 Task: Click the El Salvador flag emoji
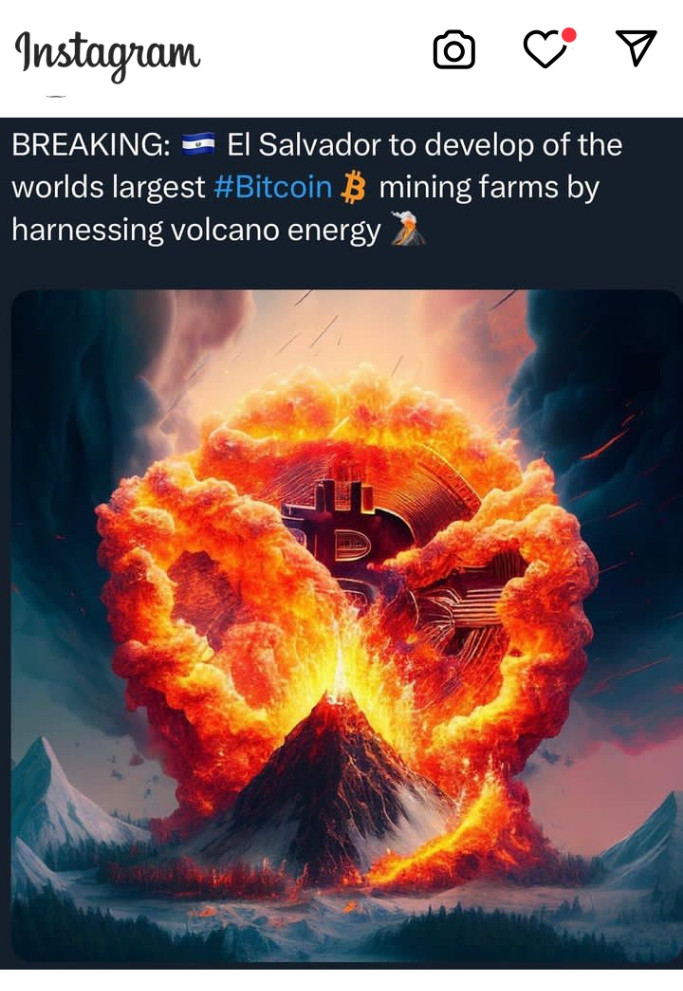click(x=199, y=145)
